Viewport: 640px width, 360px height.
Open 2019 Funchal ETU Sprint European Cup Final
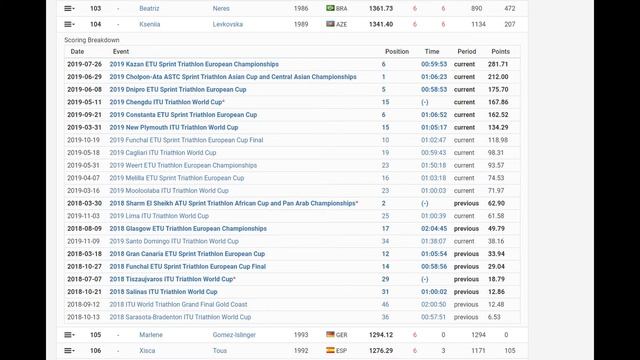coord(186,140)
